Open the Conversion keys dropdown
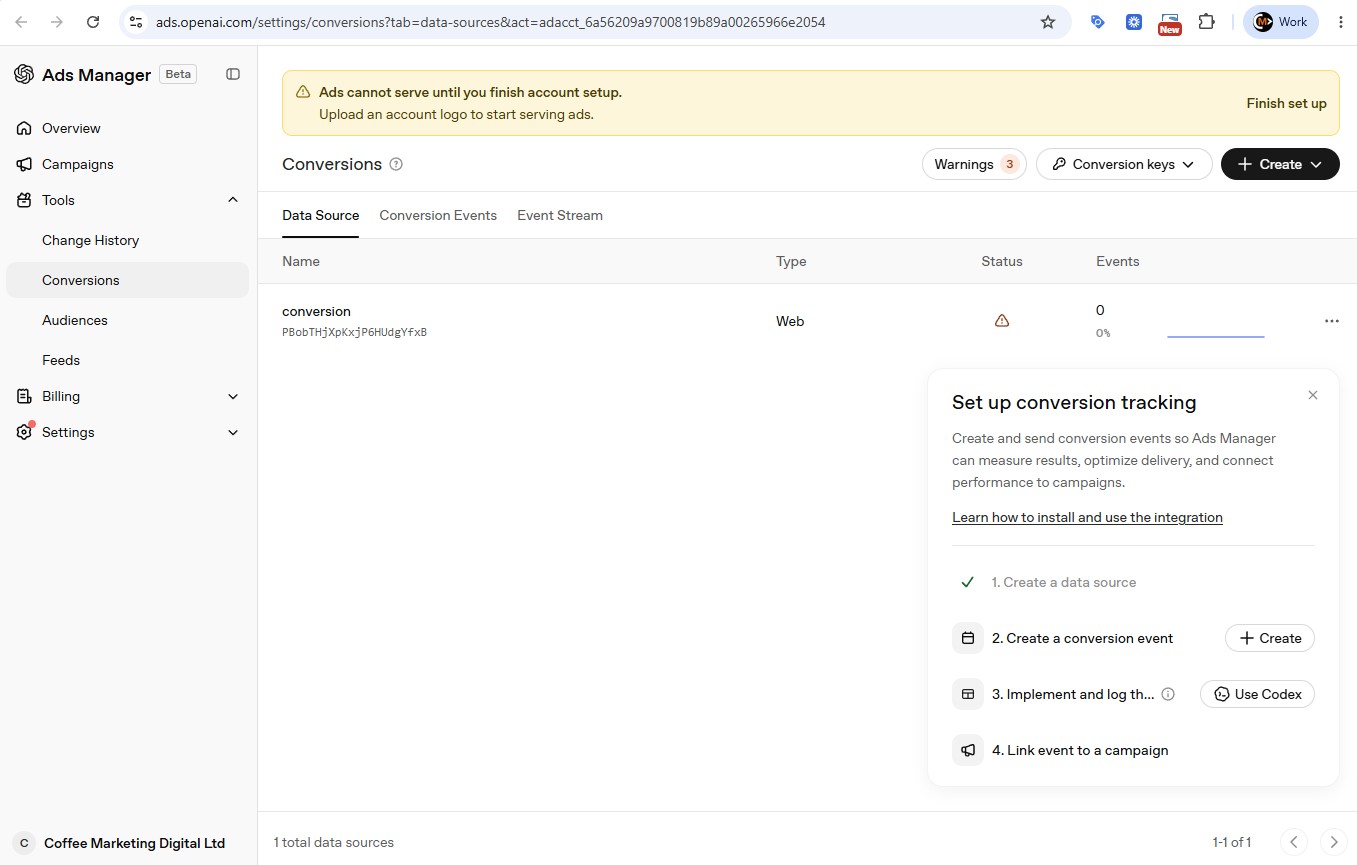The height and width of the screenshot is (865, 1357). point(1124,164)
